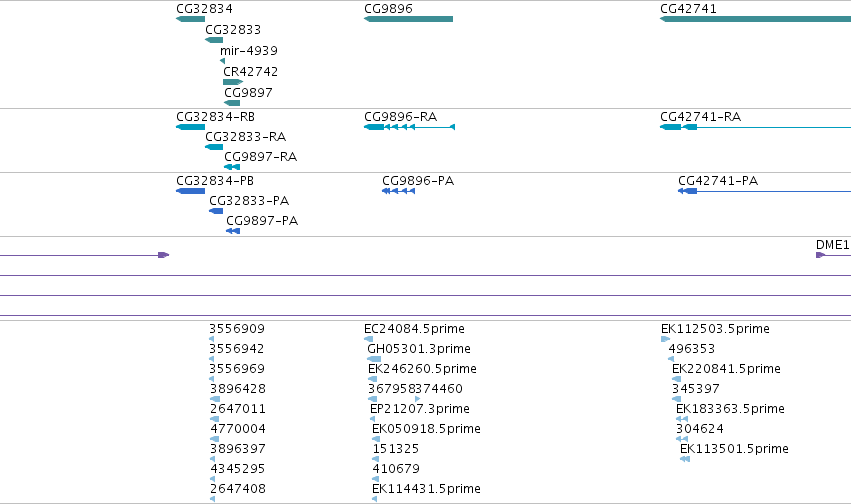Screen dimensions: 851x504
Task: Select the CG32834-RB transcript bar
Action: point(190,127)
